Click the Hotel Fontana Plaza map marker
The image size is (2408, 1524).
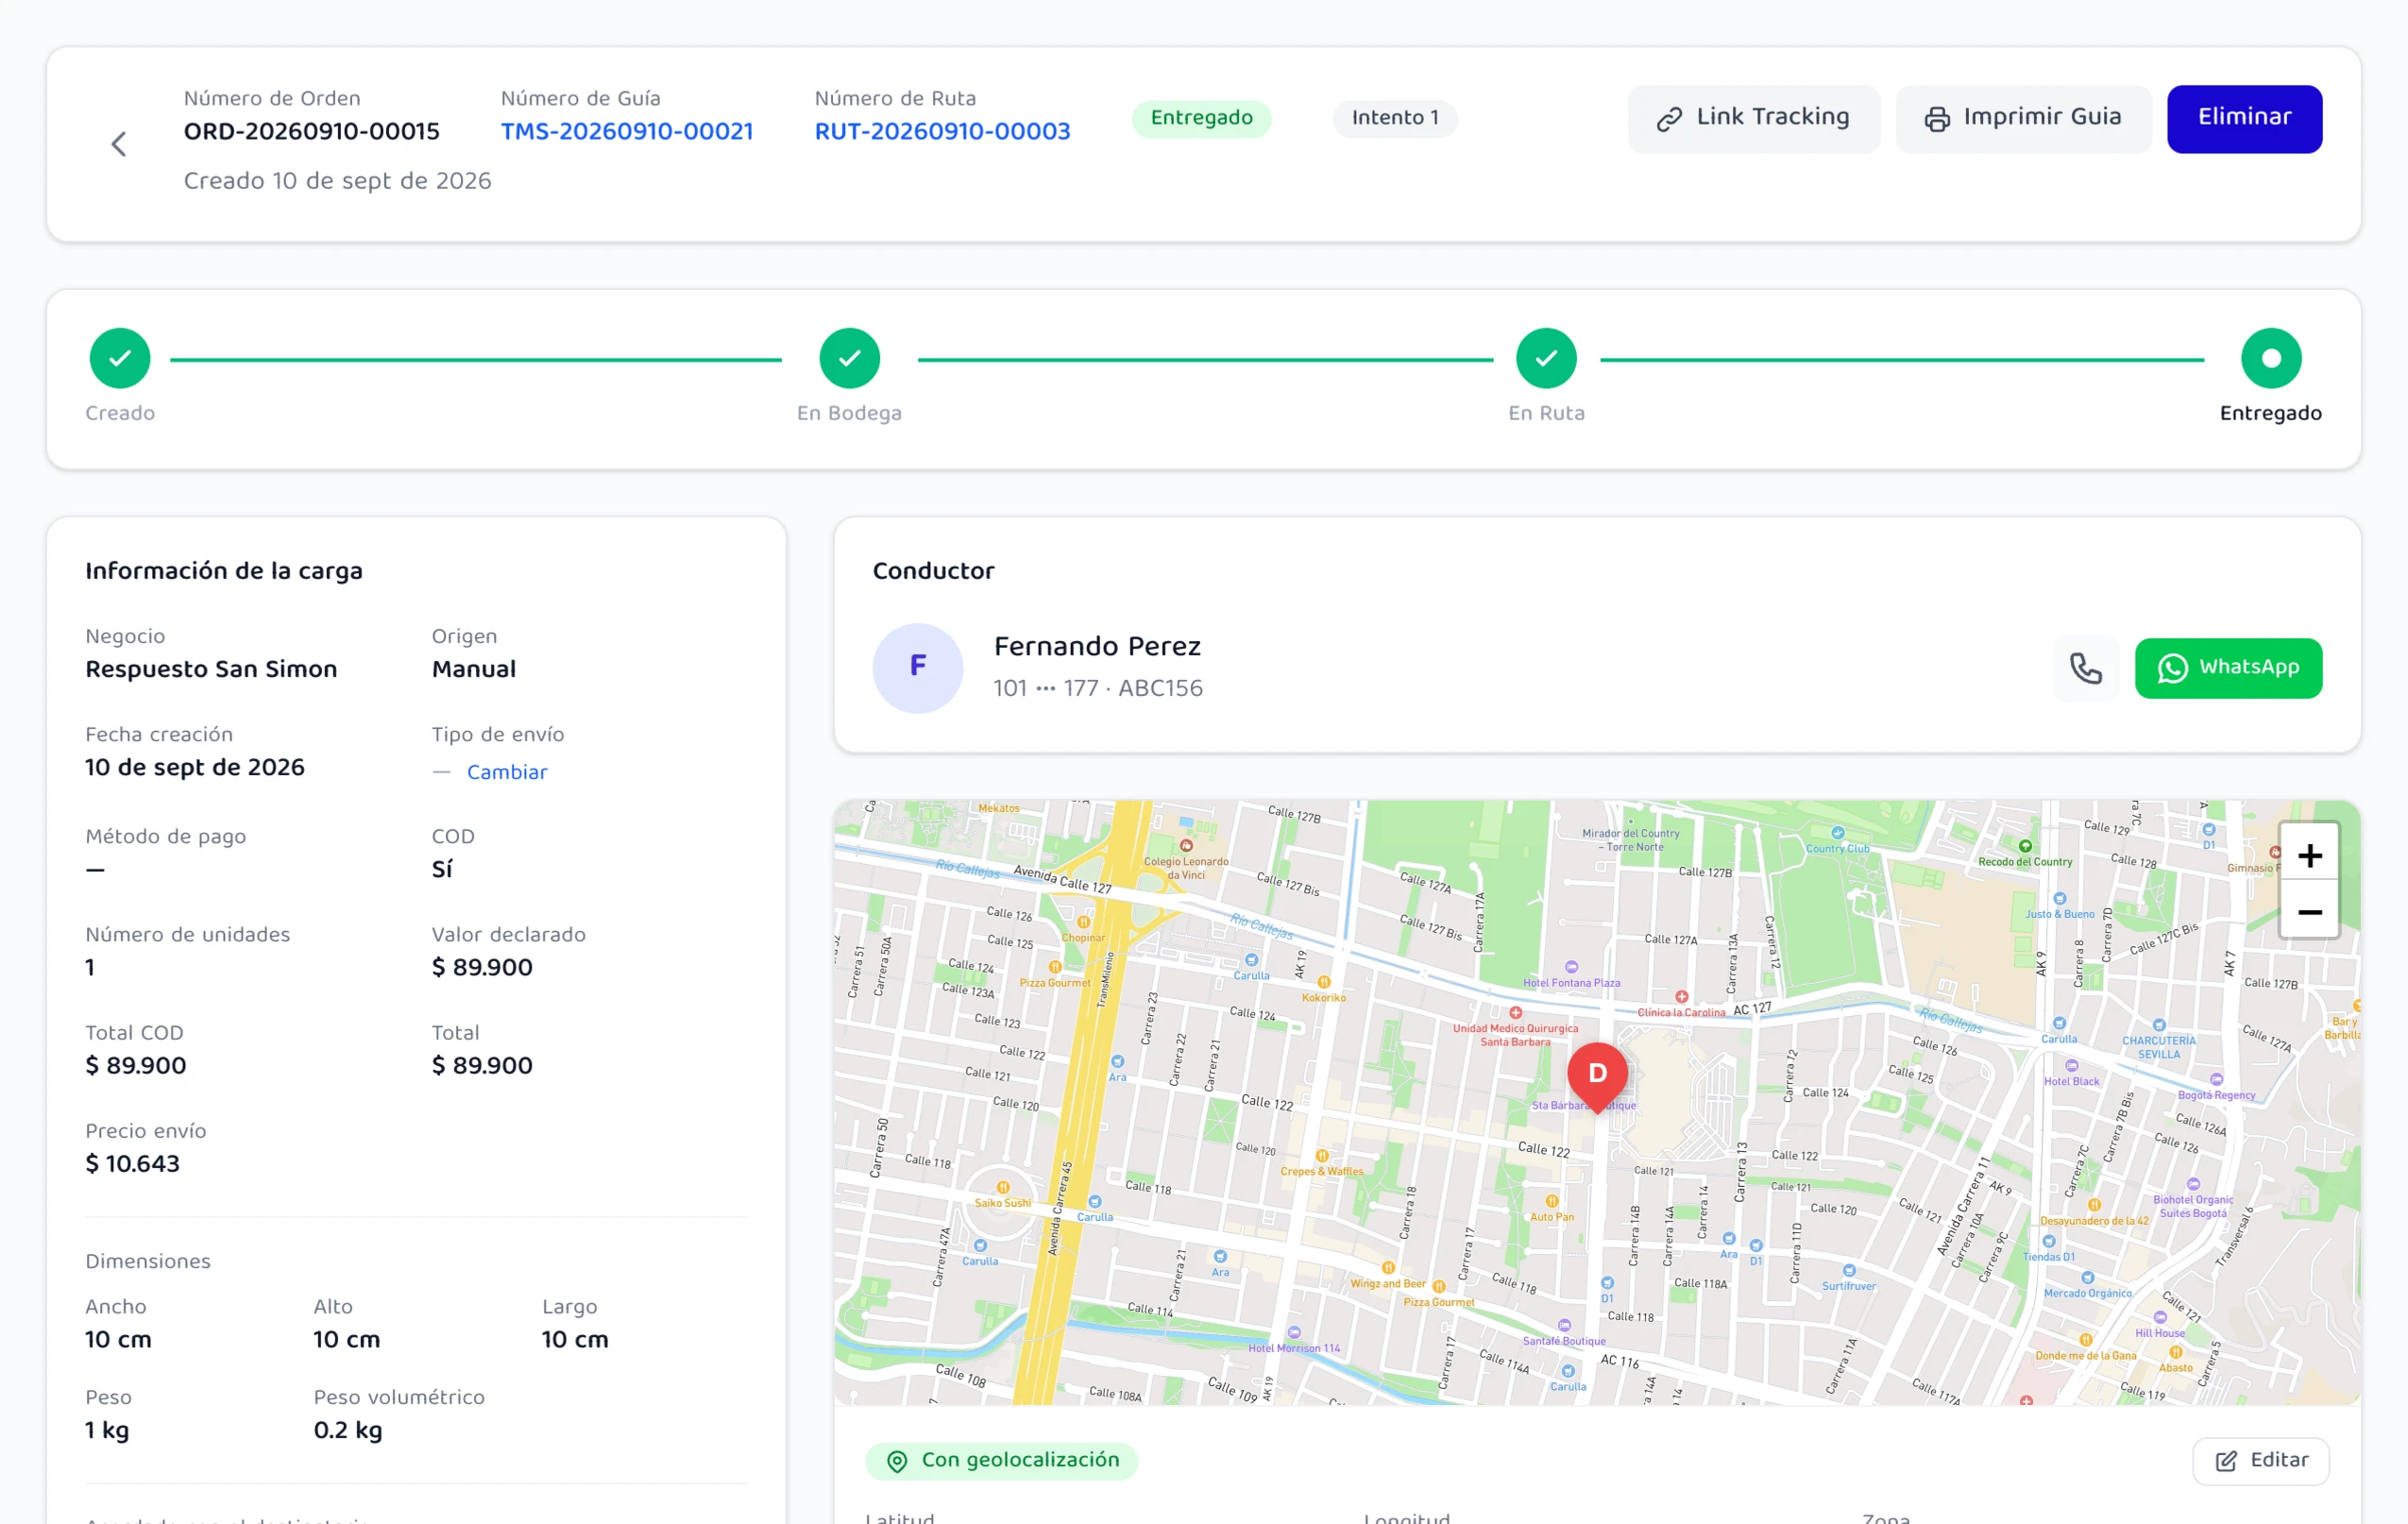[x=1571, y=967]
